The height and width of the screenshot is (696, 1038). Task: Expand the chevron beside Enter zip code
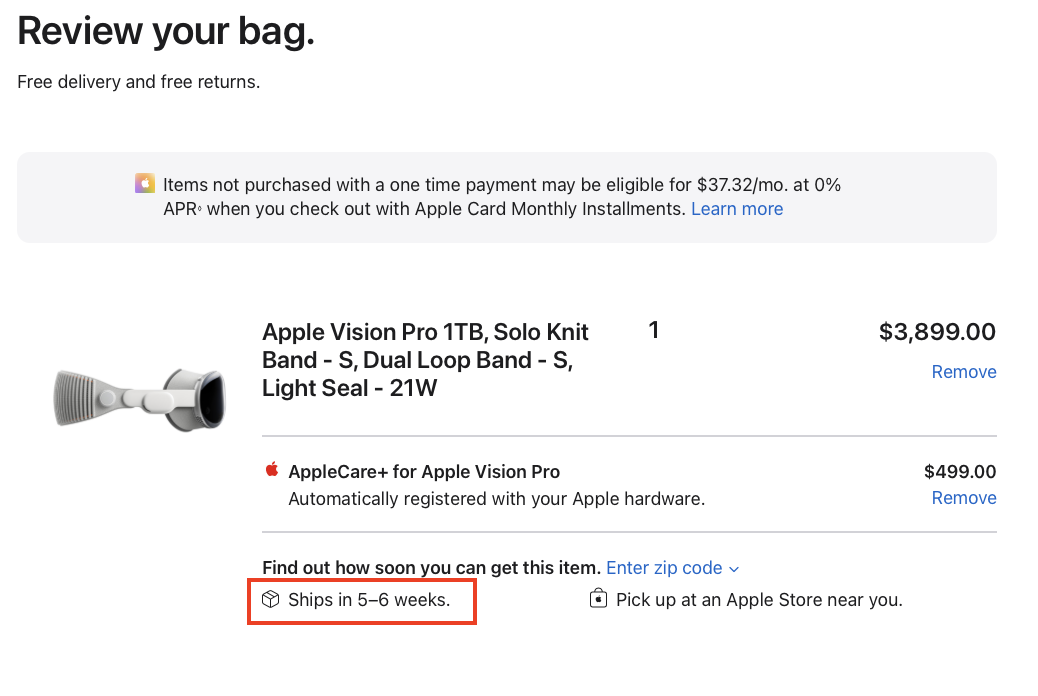click(x=733, y=570)
